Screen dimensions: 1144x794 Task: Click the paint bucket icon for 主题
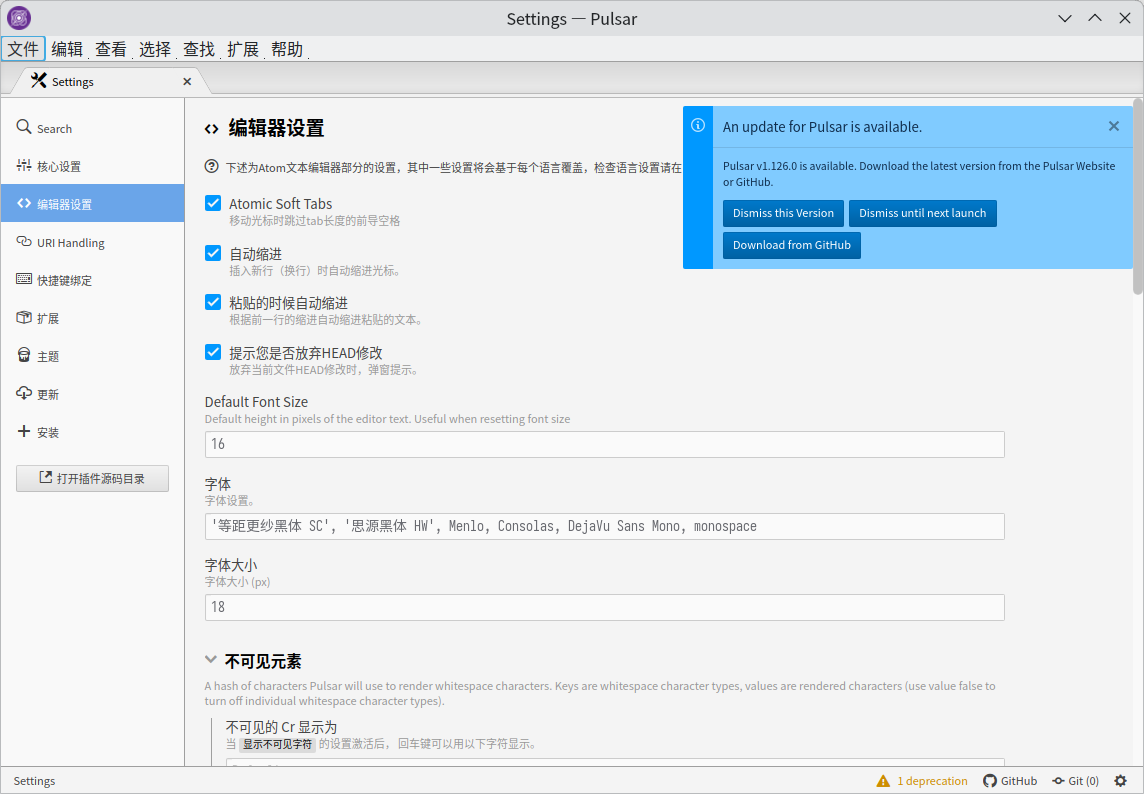coord(24,355)
